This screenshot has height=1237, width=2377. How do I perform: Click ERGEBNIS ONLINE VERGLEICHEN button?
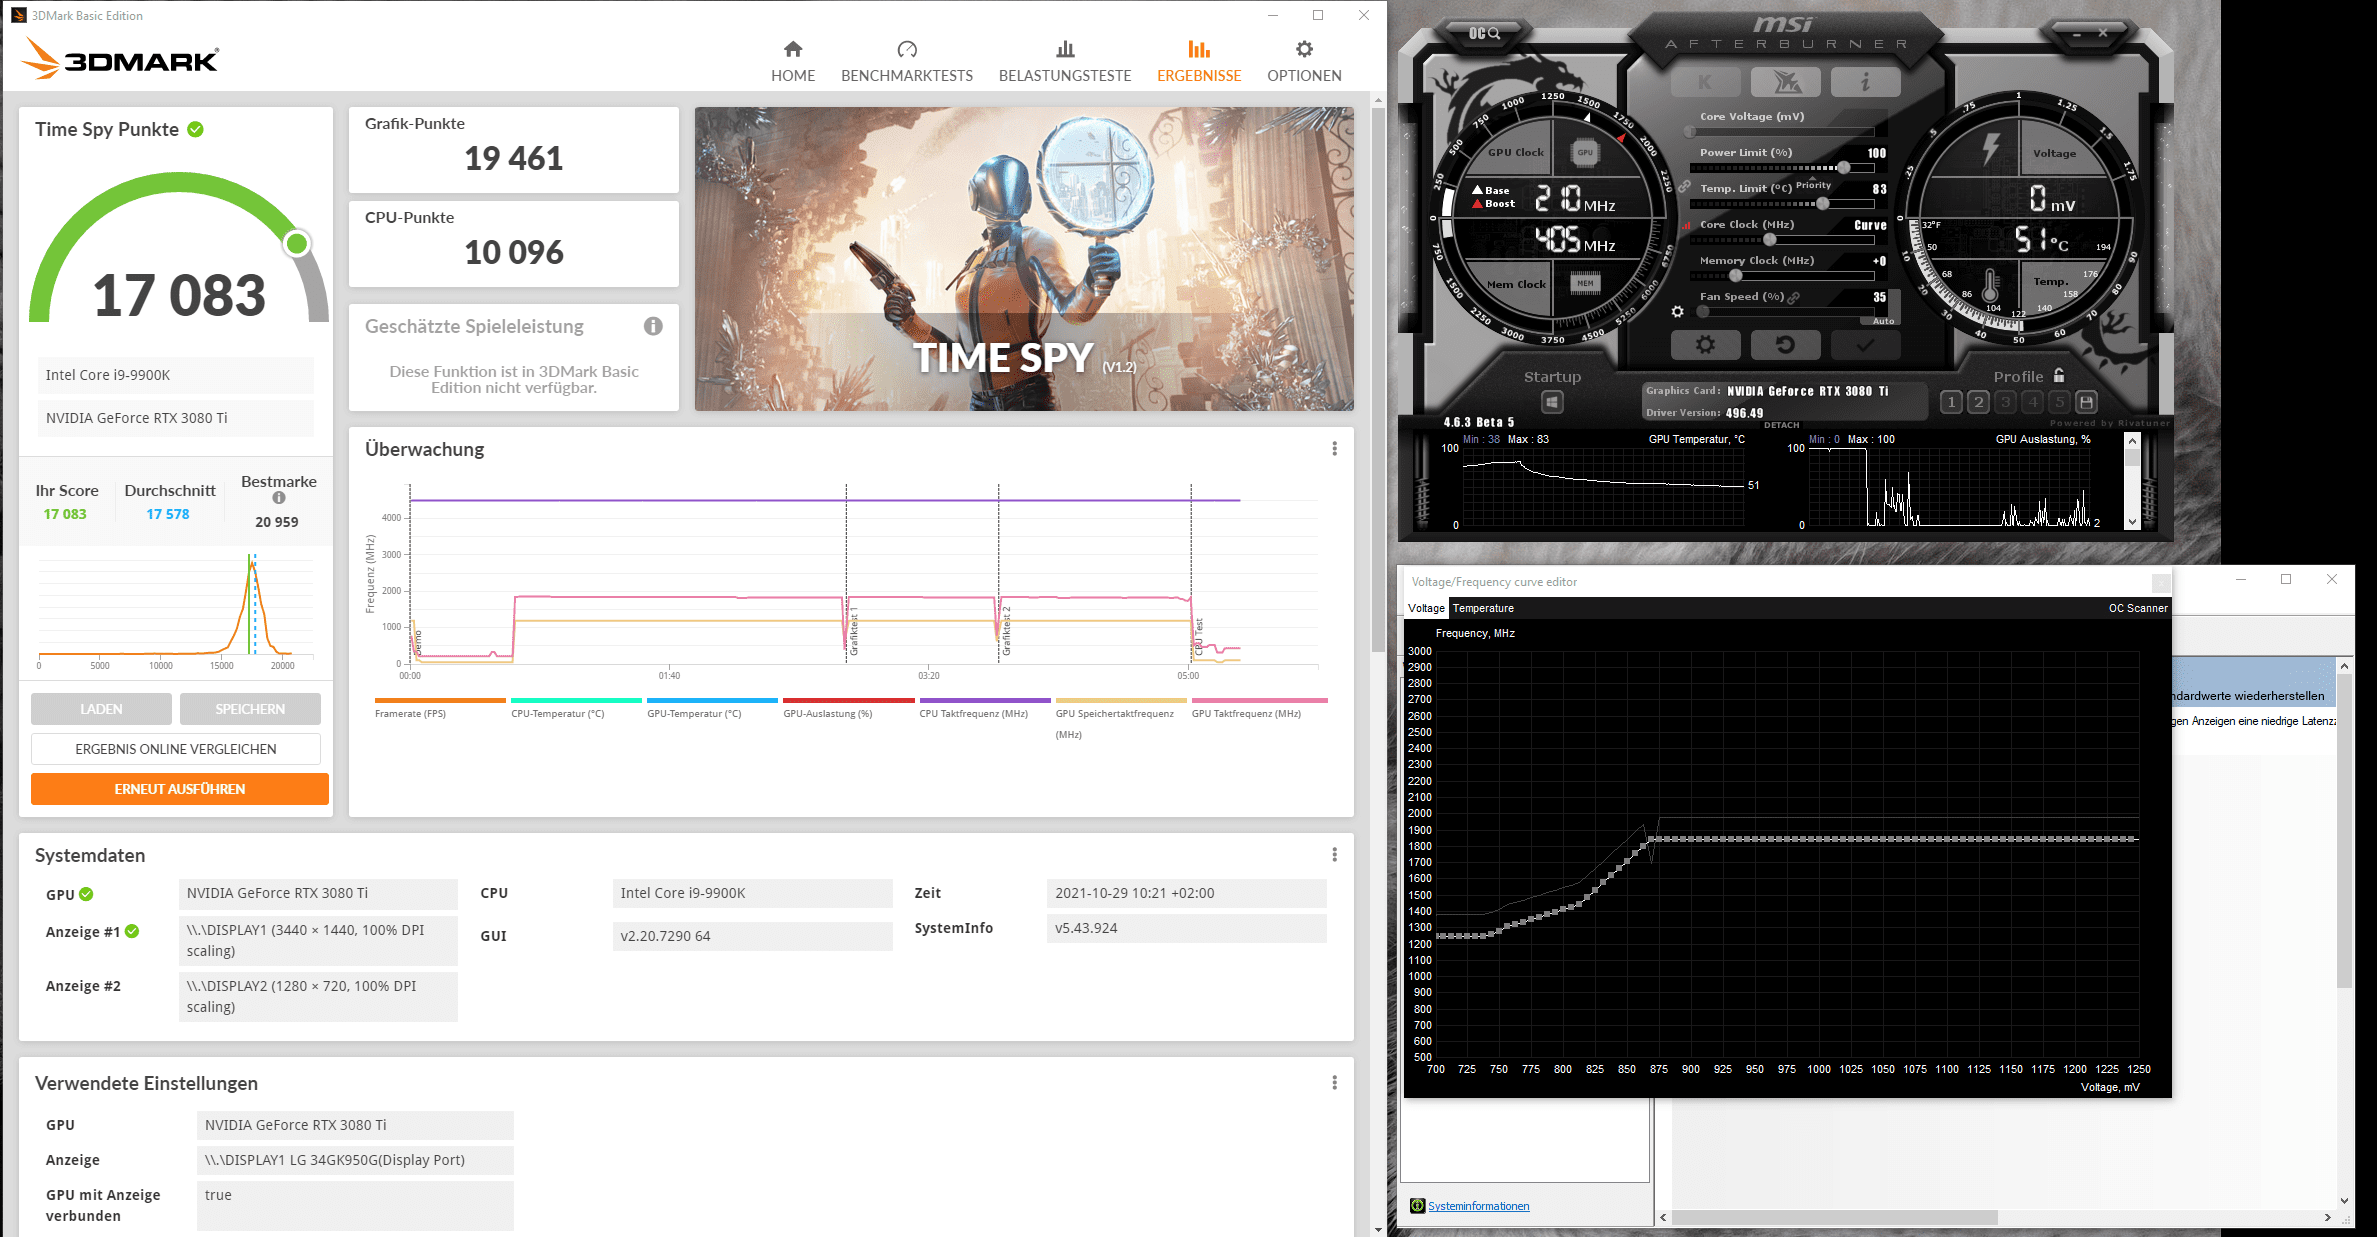176,749
